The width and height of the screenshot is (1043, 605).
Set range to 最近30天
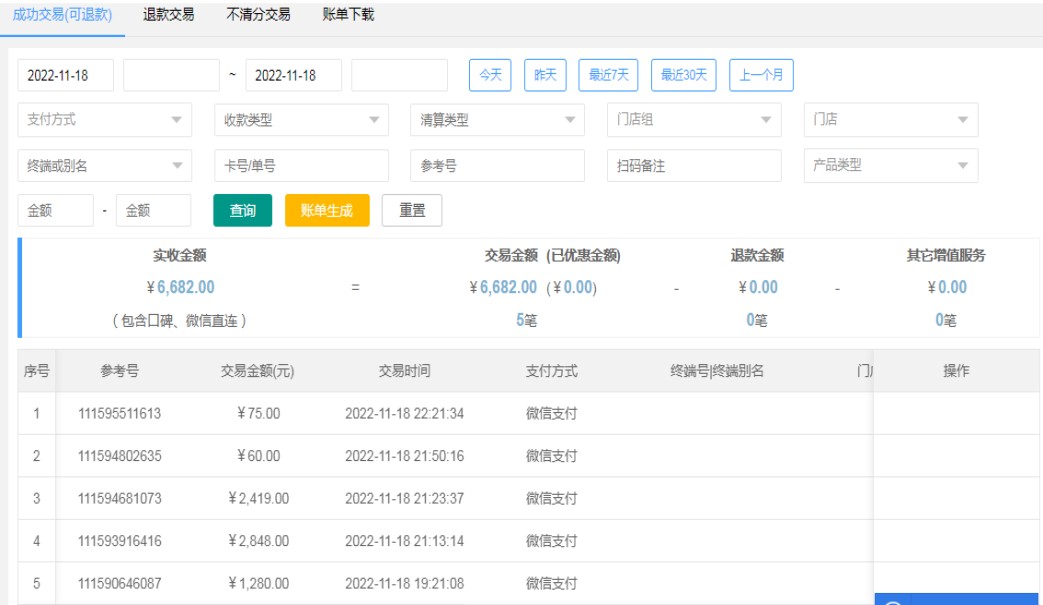coord(683,75)
